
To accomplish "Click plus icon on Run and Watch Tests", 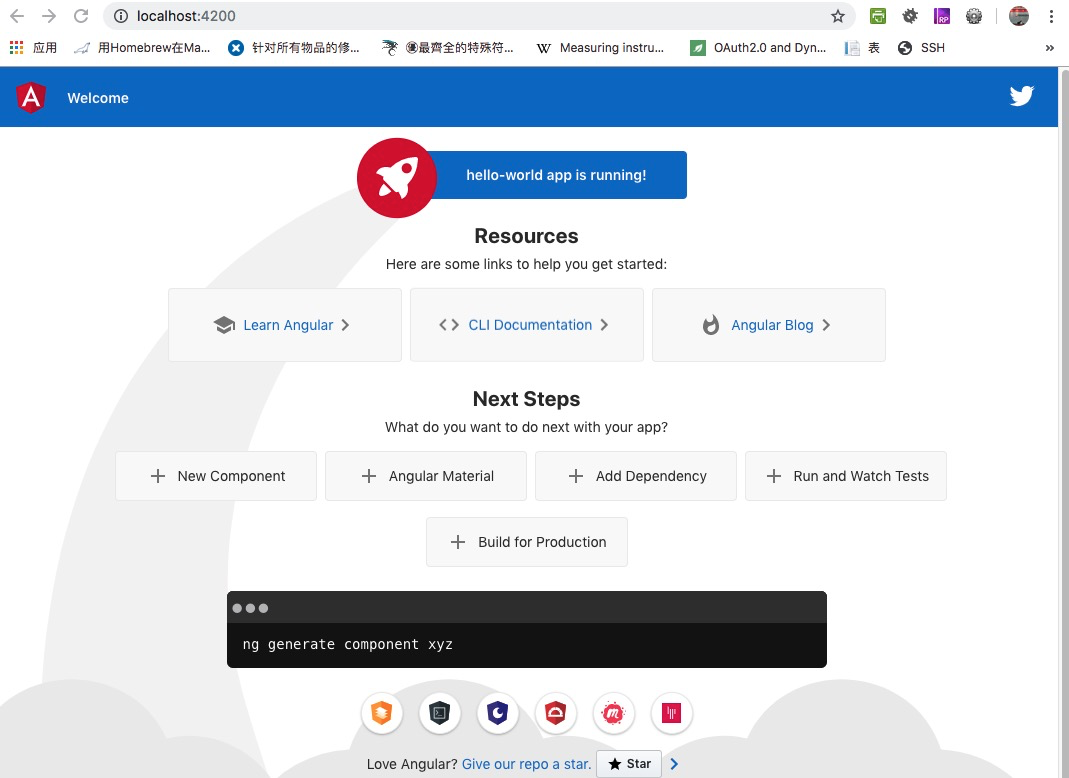I will pyautogui.click(x=774, y=476).
